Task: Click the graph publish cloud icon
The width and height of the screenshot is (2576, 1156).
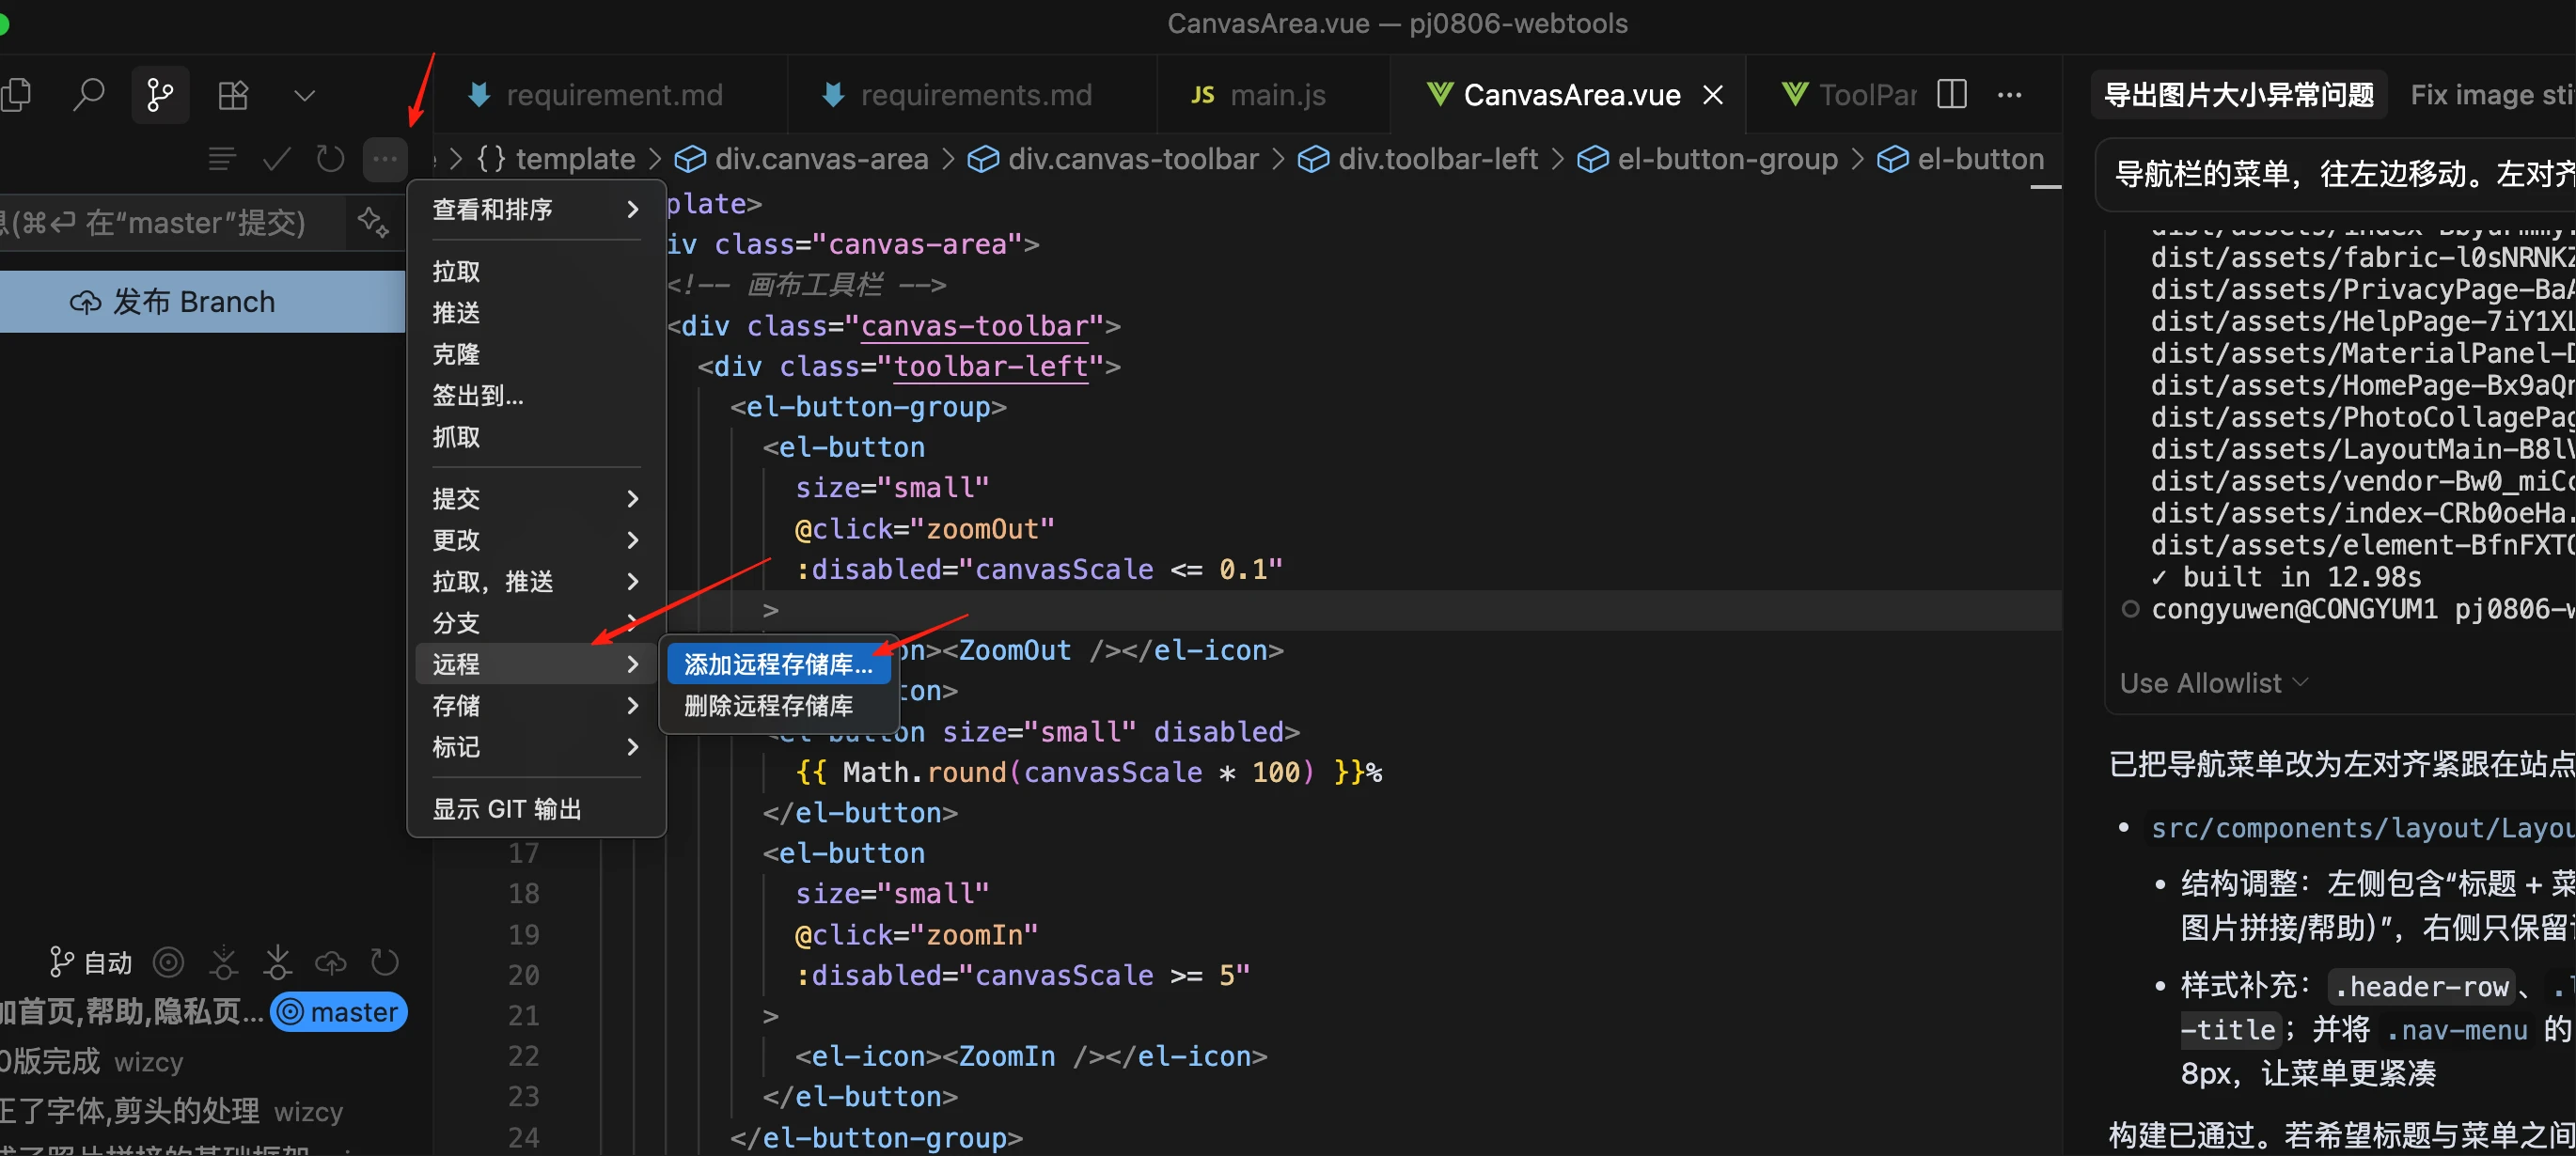Action: pos(331,962)
